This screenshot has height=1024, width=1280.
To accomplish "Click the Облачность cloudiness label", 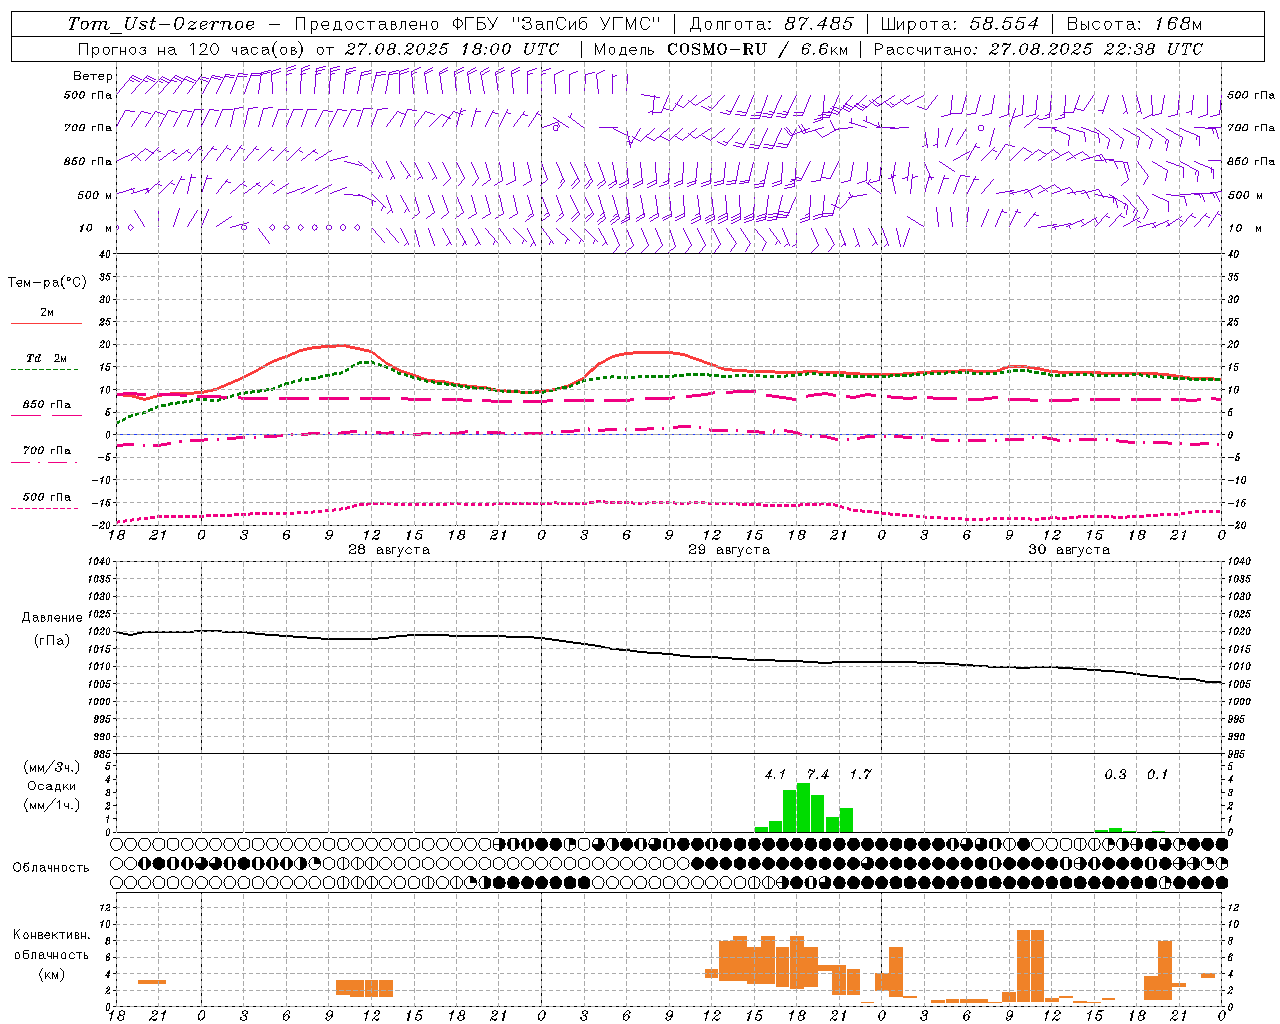I will coord(51,867).
